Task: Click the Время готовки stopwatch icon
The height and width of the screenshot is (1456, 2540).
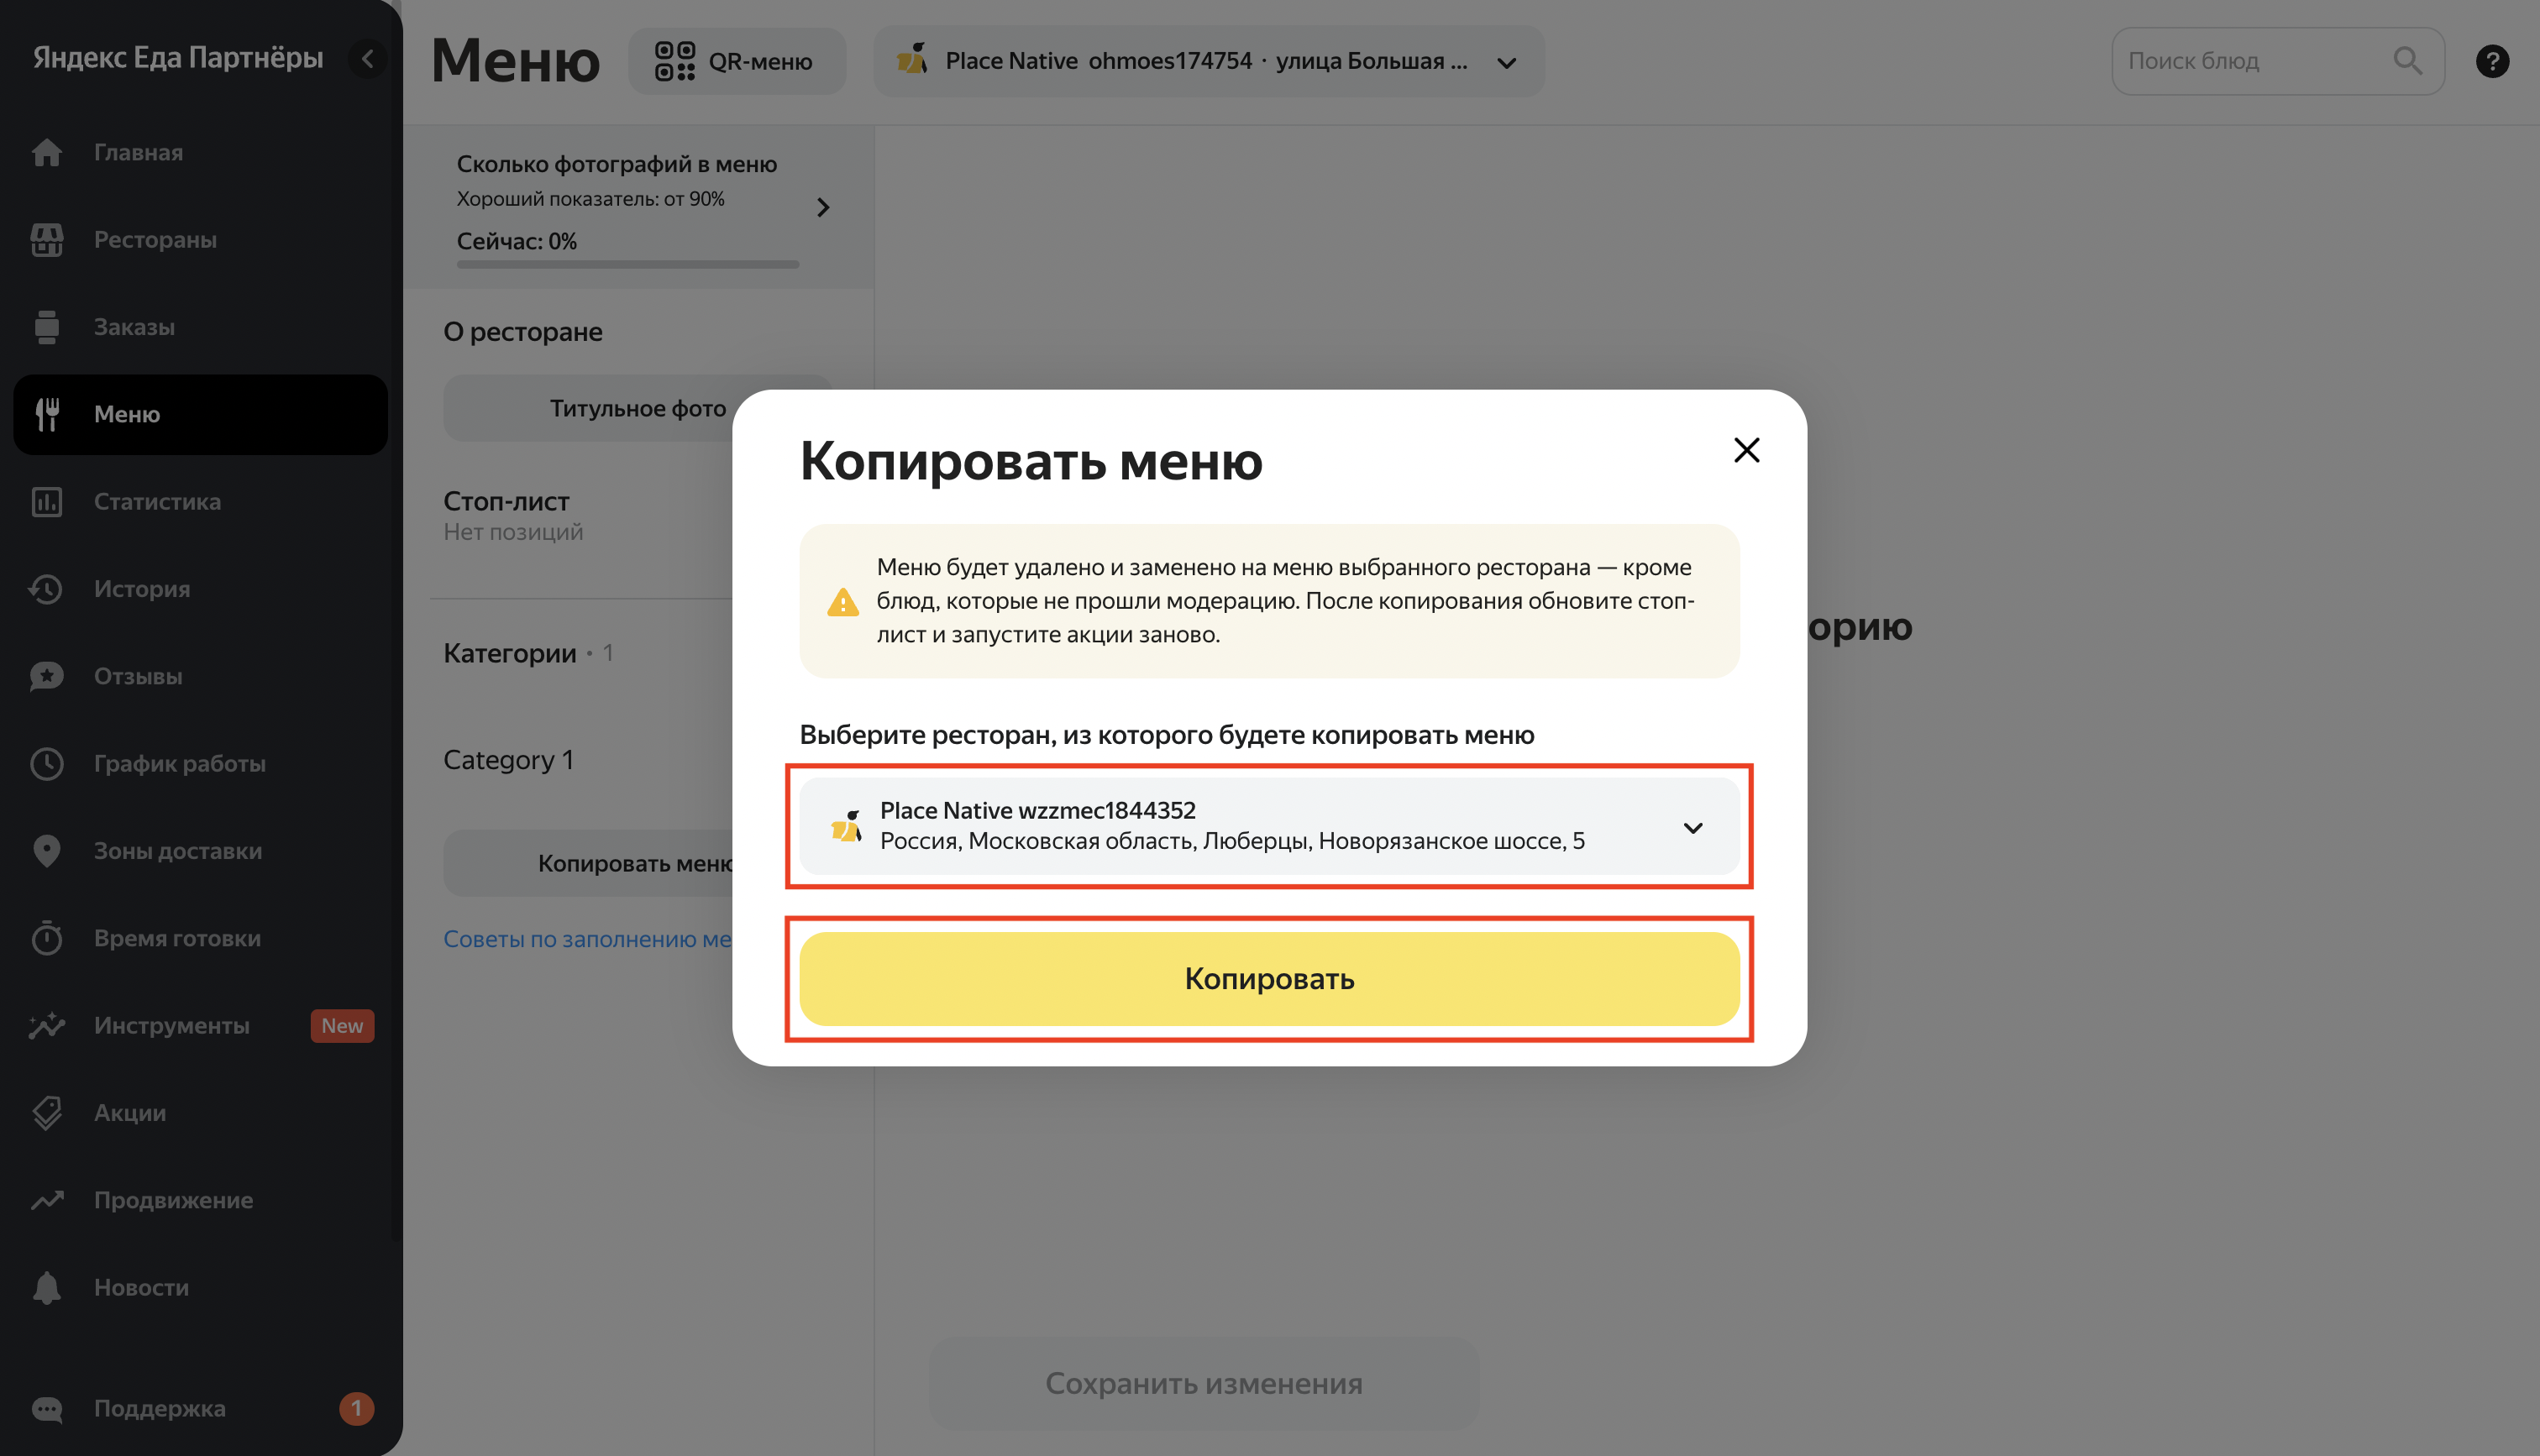Action: 47,938
